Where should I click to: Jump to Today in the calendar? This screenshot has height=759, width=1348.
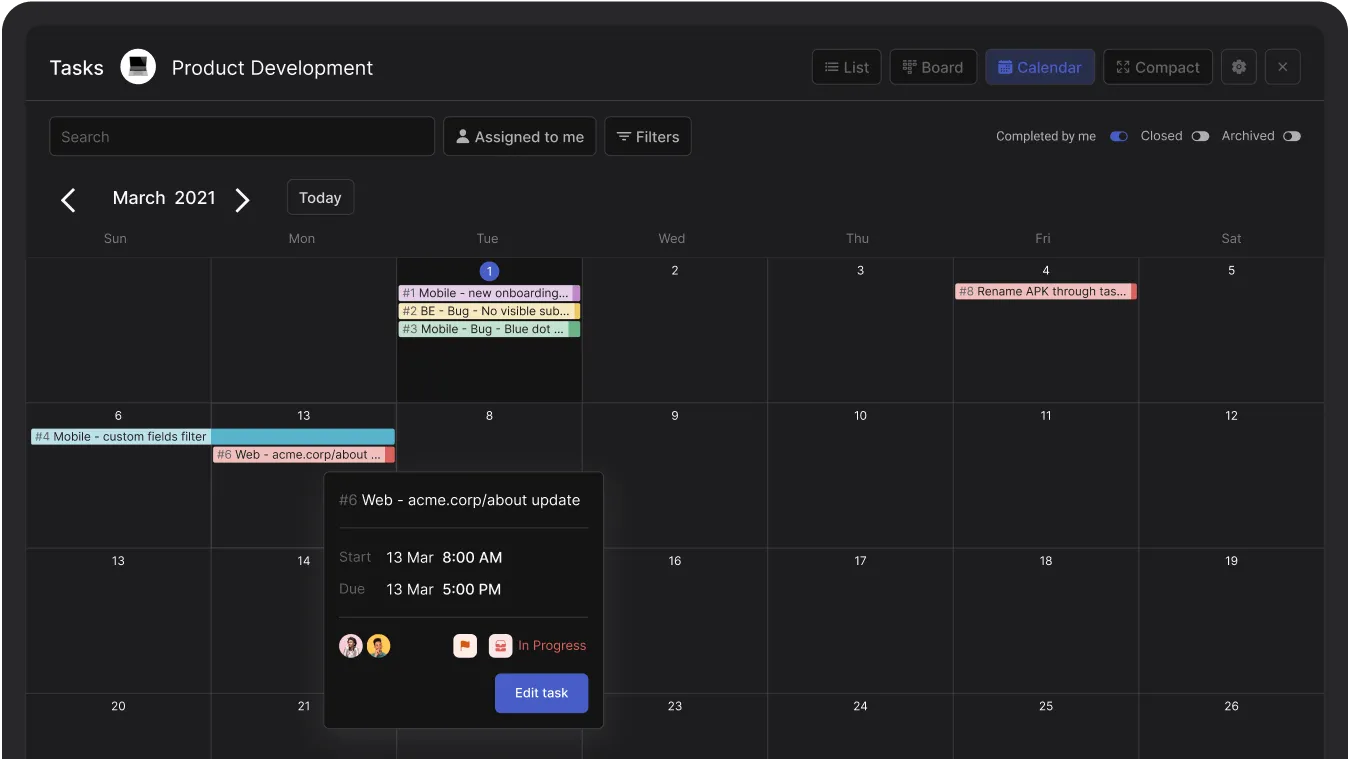320,197
